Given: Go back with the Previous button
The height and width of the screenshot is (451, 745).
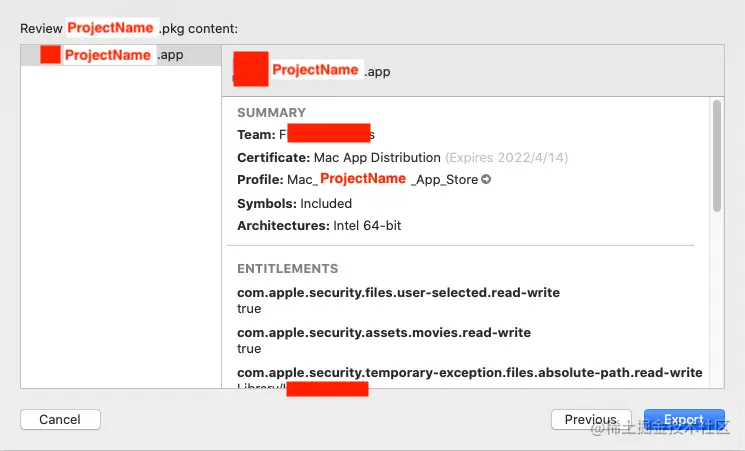Looking at the screenshot, I should (591, 419).
